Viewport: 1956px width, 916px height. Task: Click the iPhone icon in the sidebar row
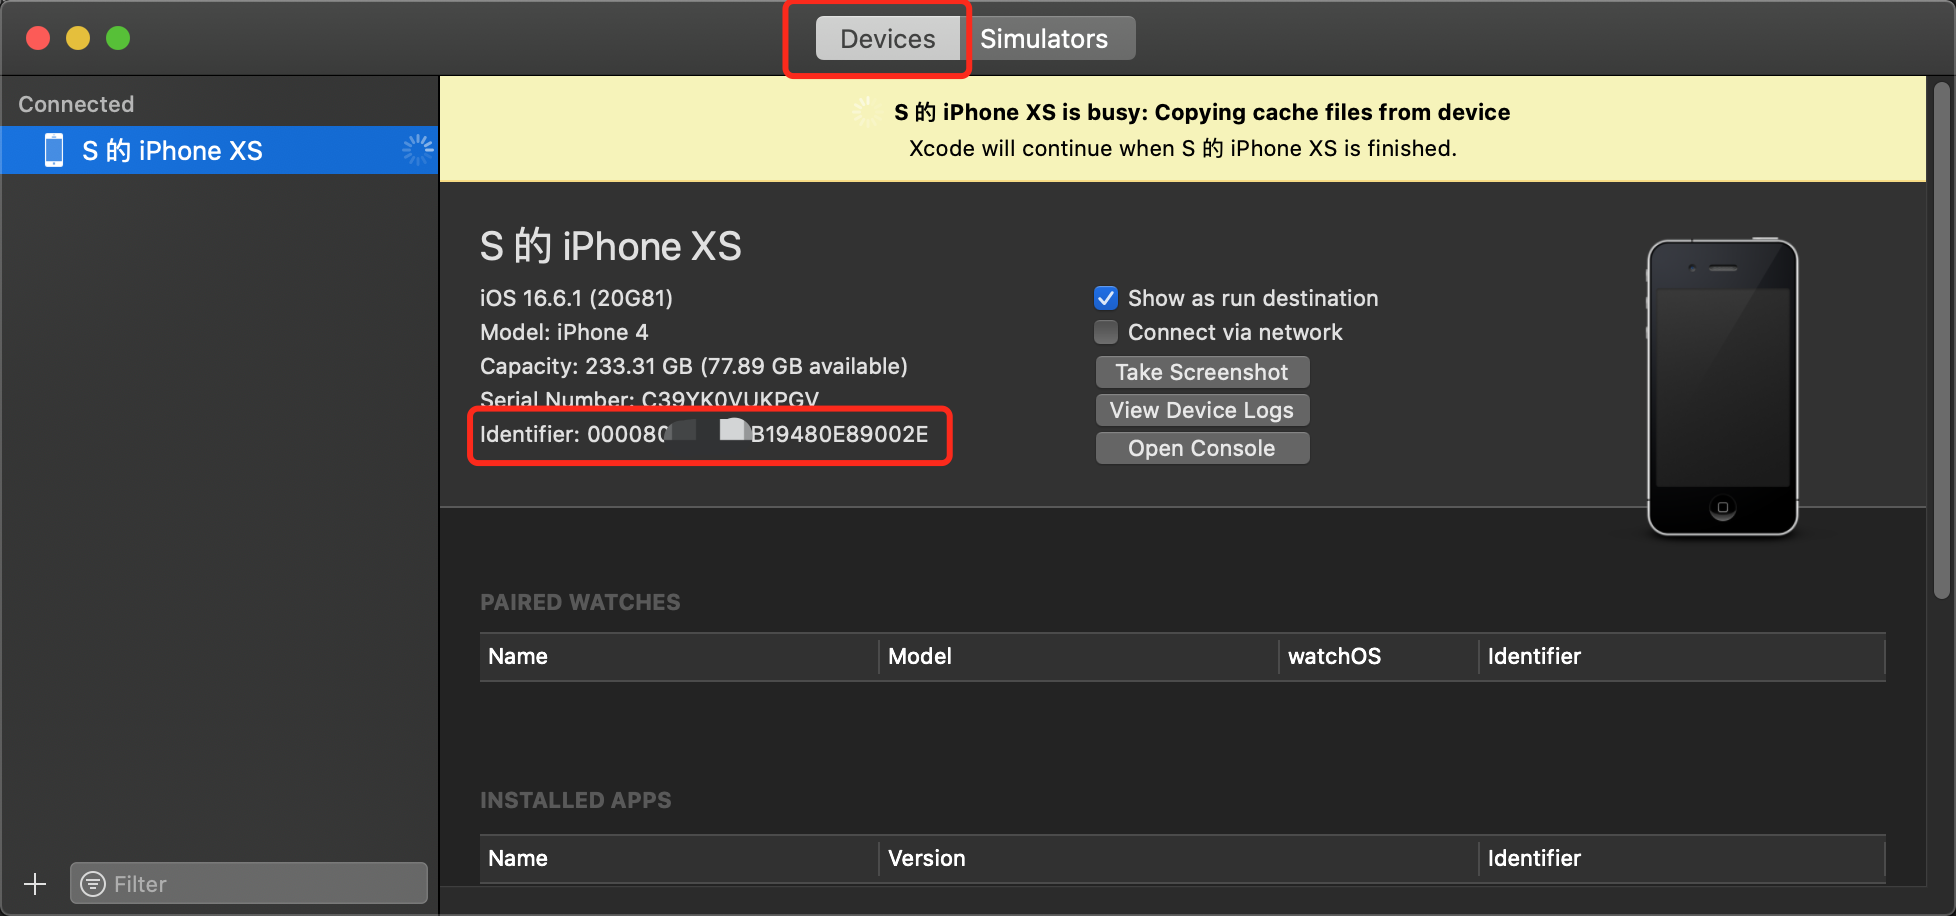(x=54, y=150)
